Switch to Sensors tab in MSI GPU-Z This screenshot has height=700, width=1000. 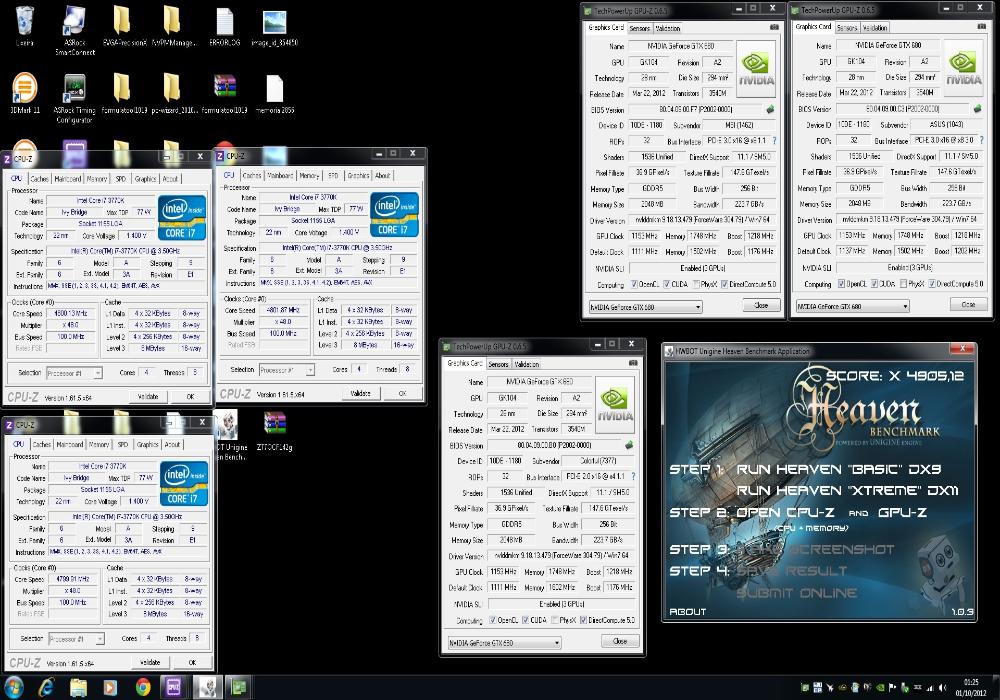640,28
